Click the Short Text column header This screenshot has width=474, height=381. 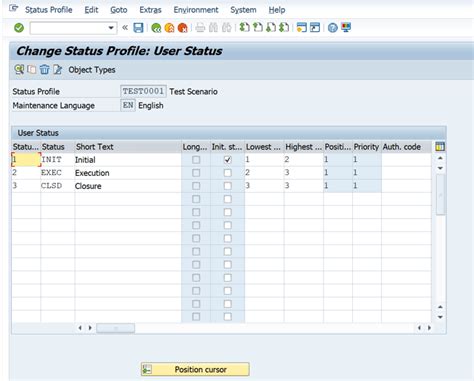click(x=128, y=147)
